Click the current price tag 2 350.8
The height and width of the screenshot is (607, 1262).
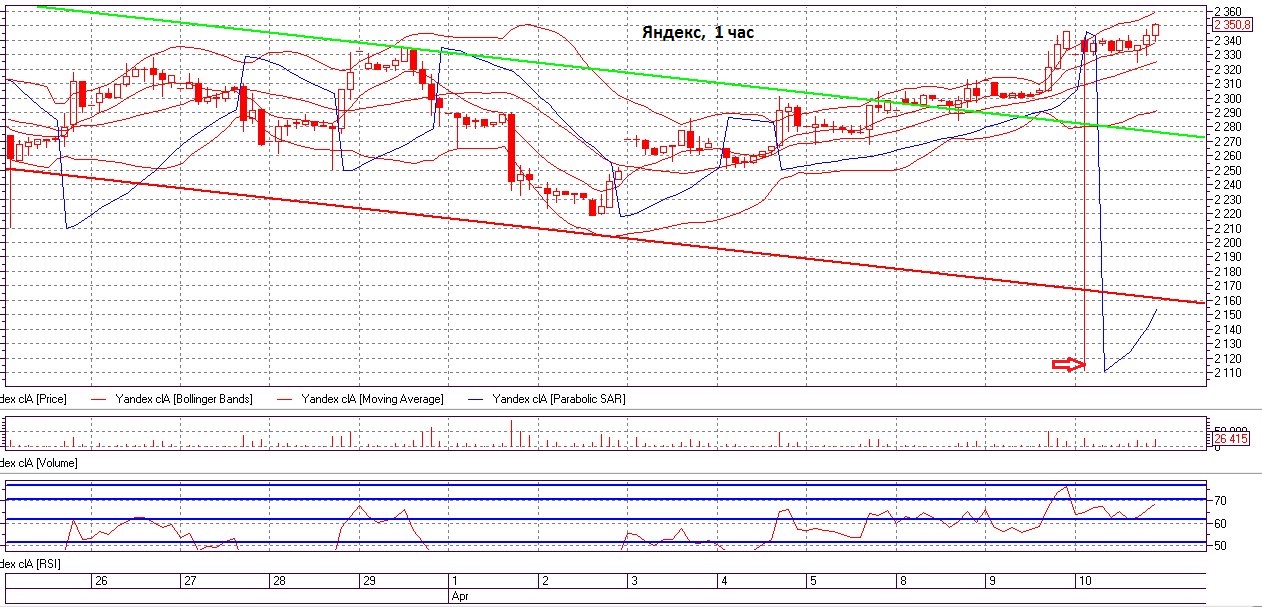click(x=1233, y=25)
